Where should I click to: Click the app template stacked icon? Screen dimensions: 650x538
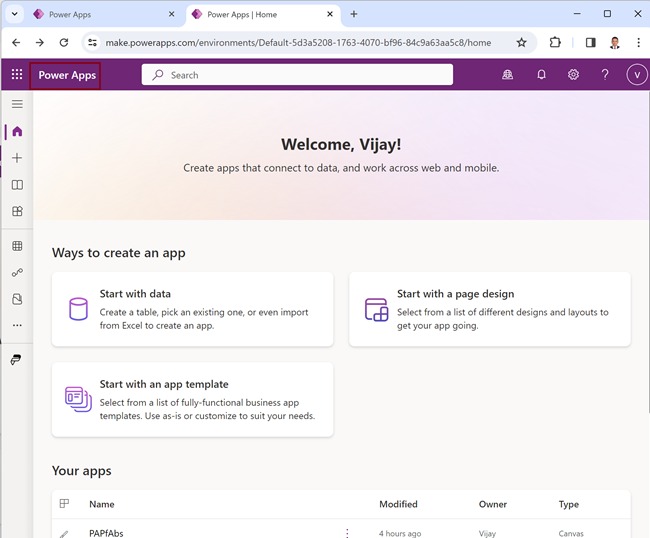click(x=78, y=399)
